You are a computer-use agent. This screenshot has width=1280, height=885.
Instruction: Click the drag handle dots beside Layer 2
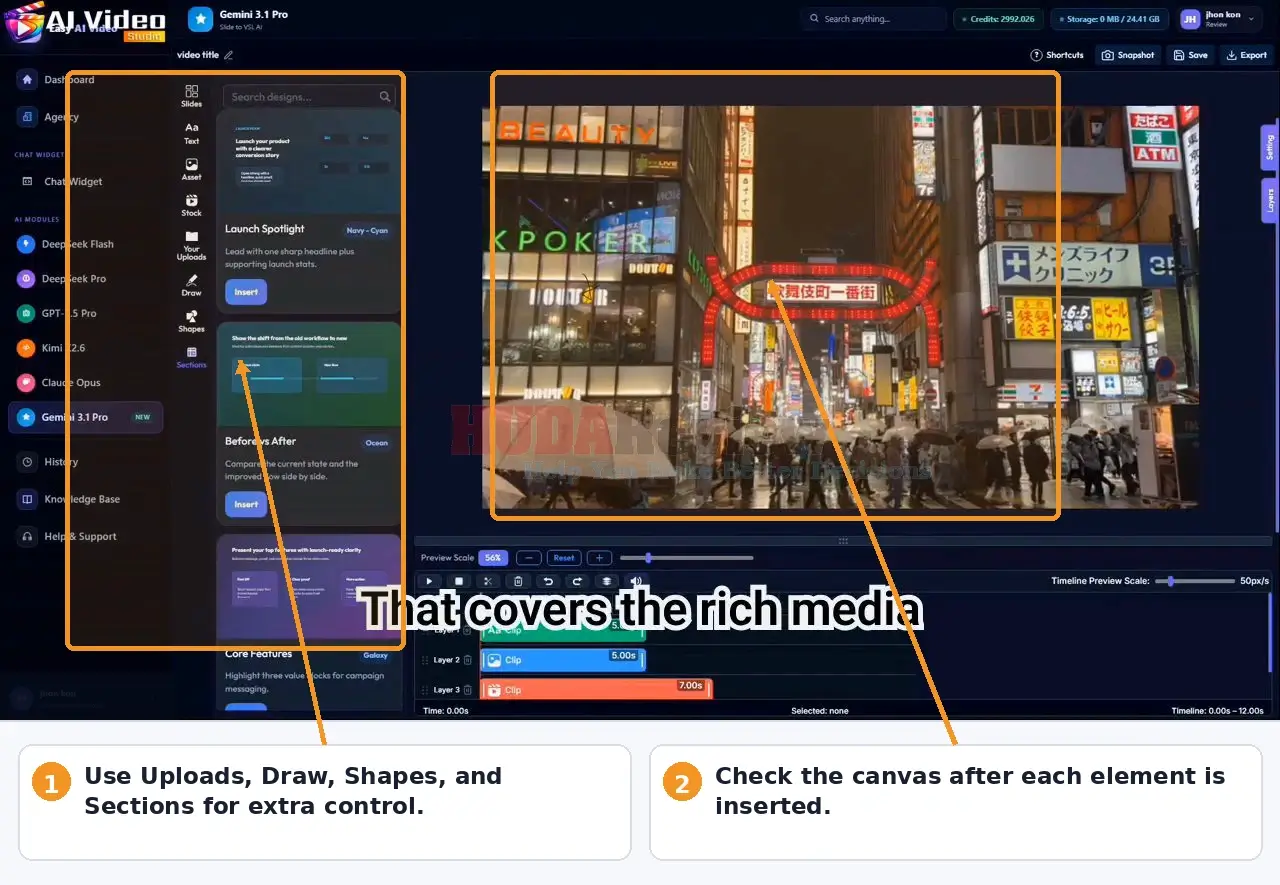[425, 660]
